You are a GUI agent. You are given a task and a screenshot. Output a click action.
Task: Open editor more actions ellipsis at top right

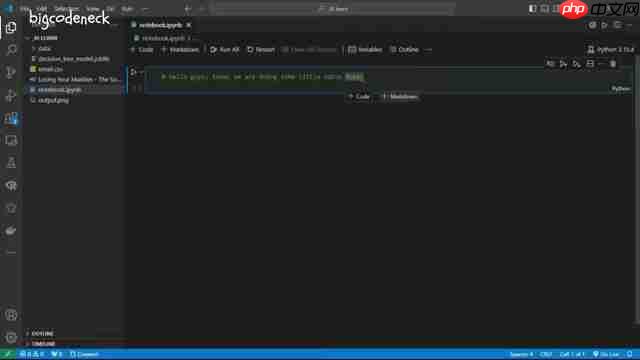(x=630, y=25)
